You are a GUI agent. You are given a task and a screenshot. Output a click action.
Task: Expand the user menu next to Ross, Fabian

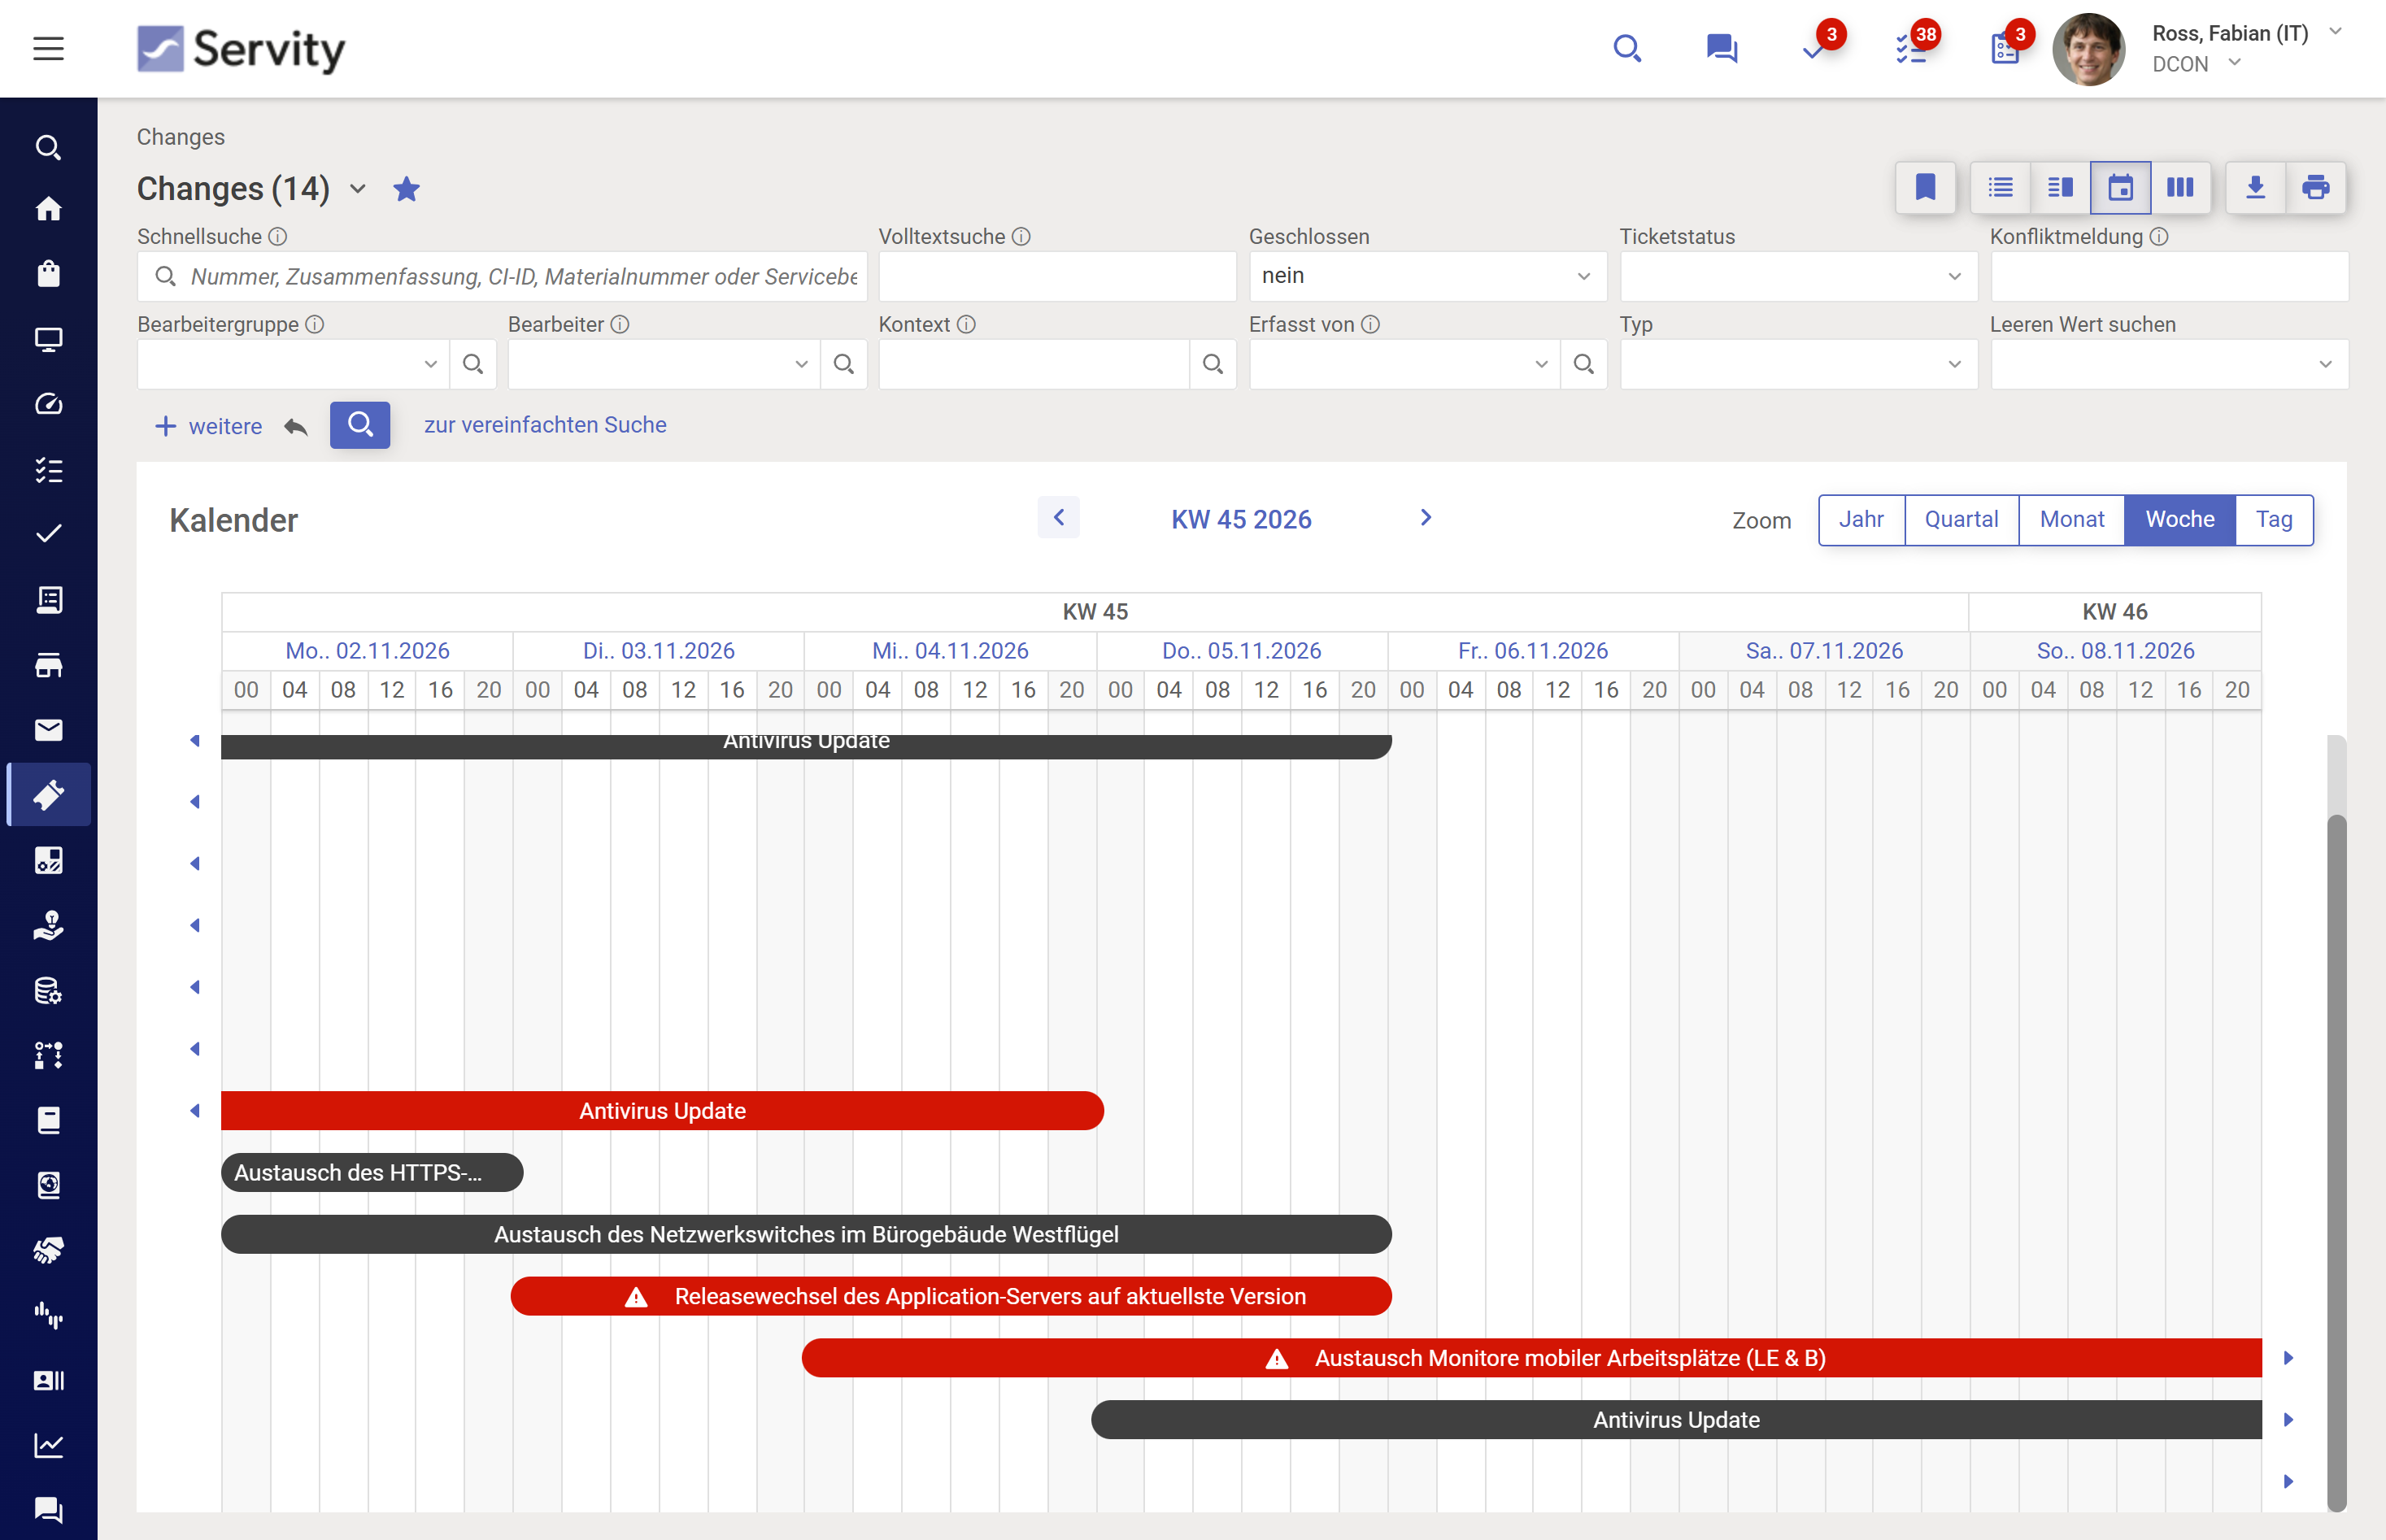(2335, 32)
